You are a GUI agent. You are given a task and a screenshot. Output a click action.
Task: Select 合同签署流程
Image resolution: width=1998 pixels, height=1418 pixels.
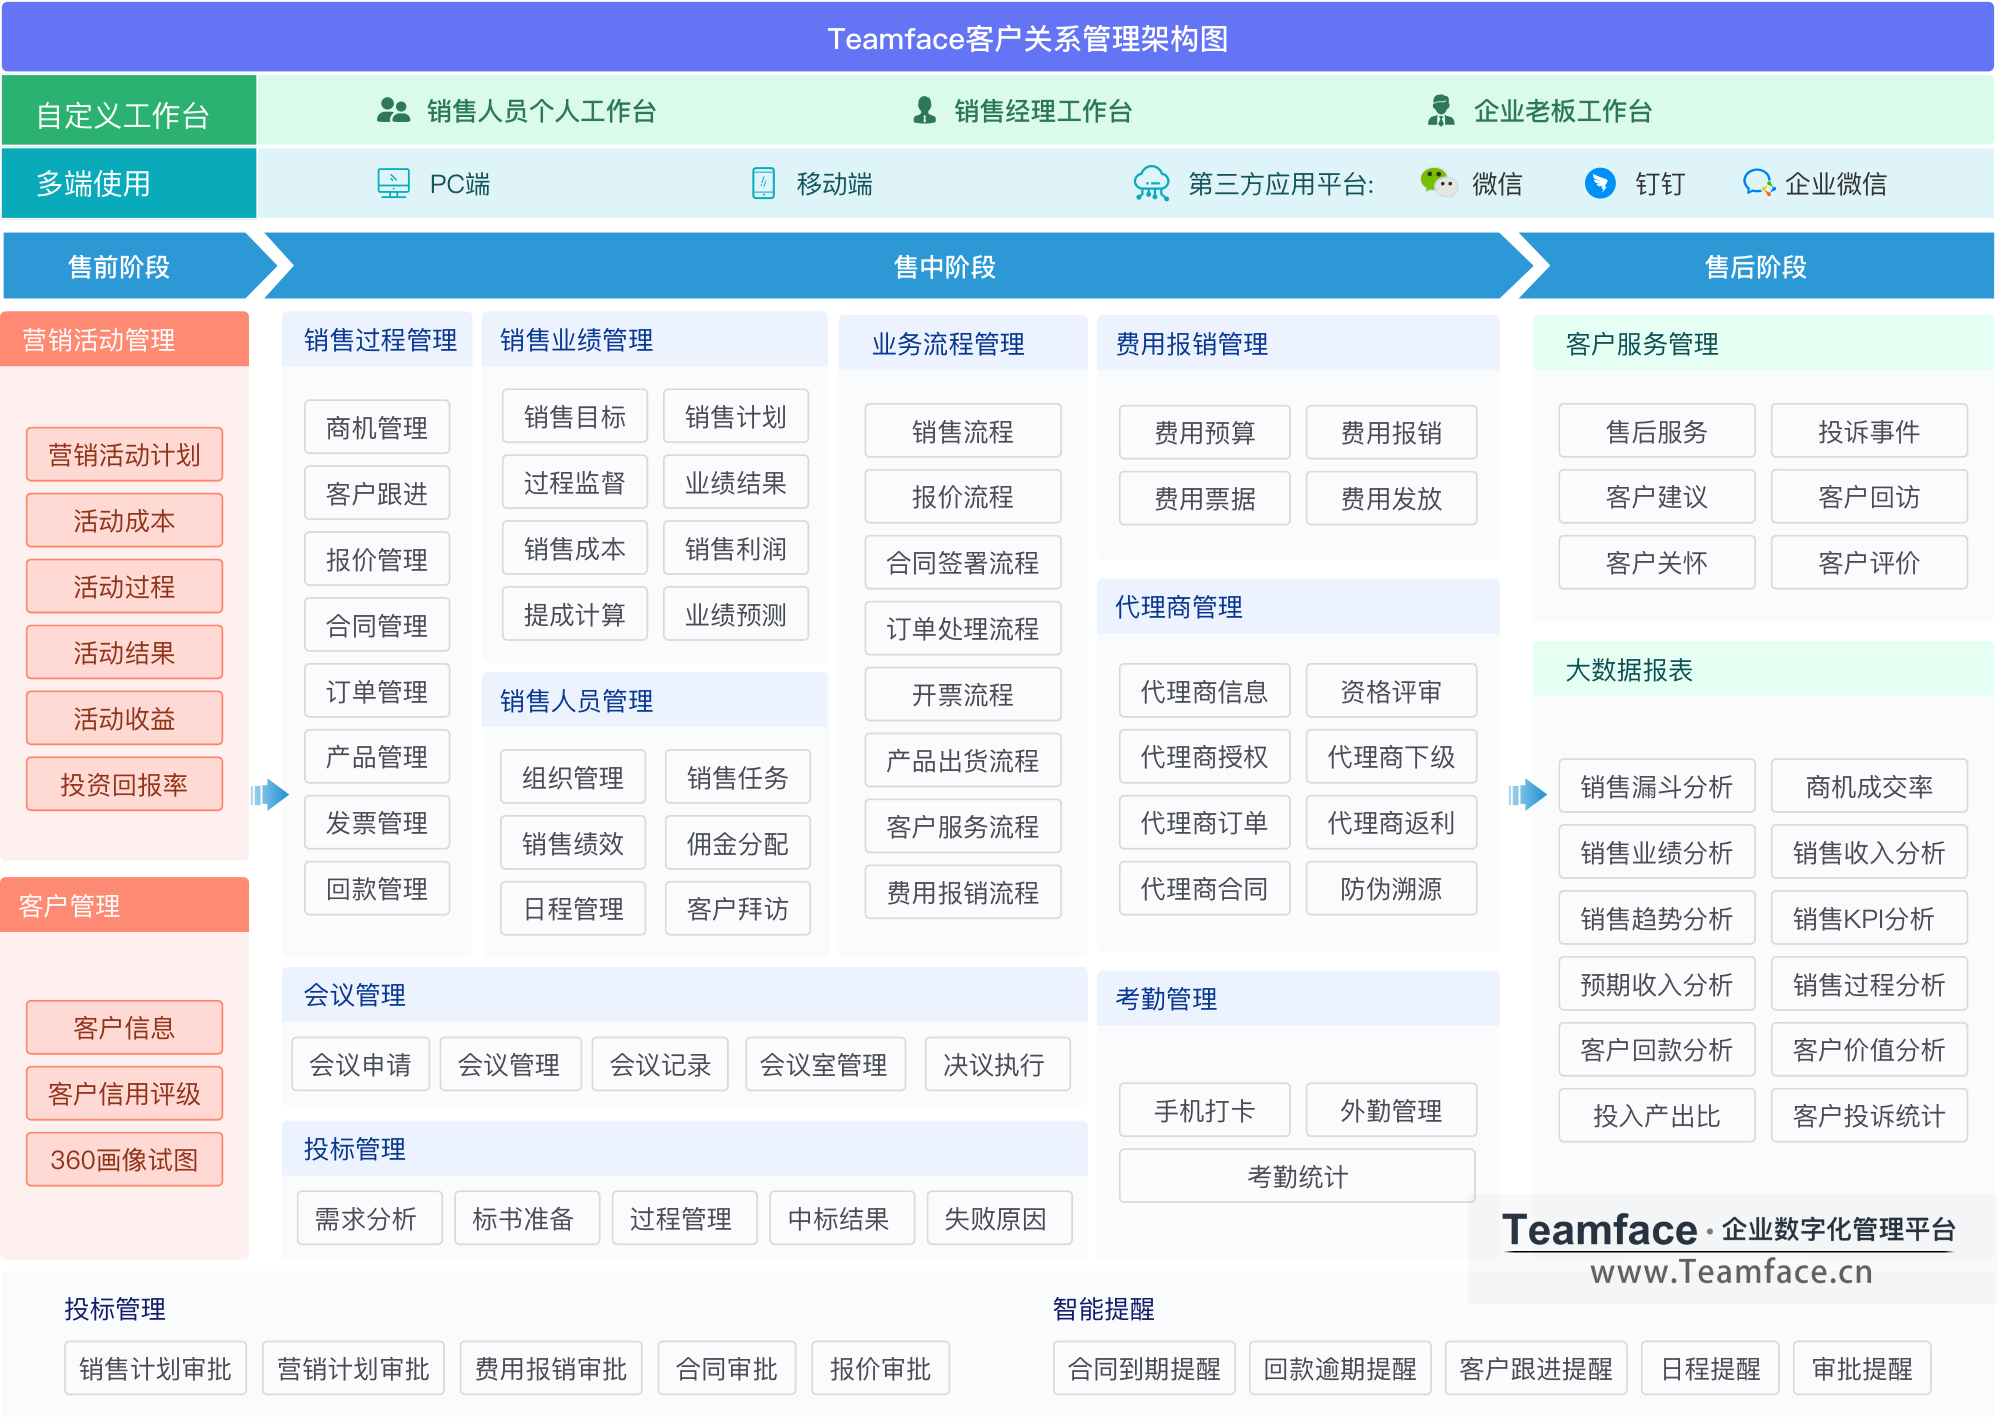point(963,563)
